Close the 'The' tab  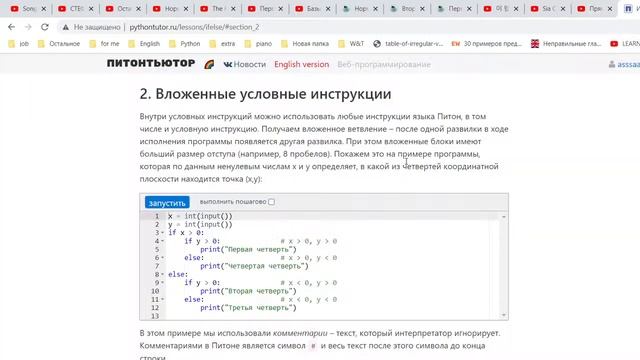click(233, 9)
